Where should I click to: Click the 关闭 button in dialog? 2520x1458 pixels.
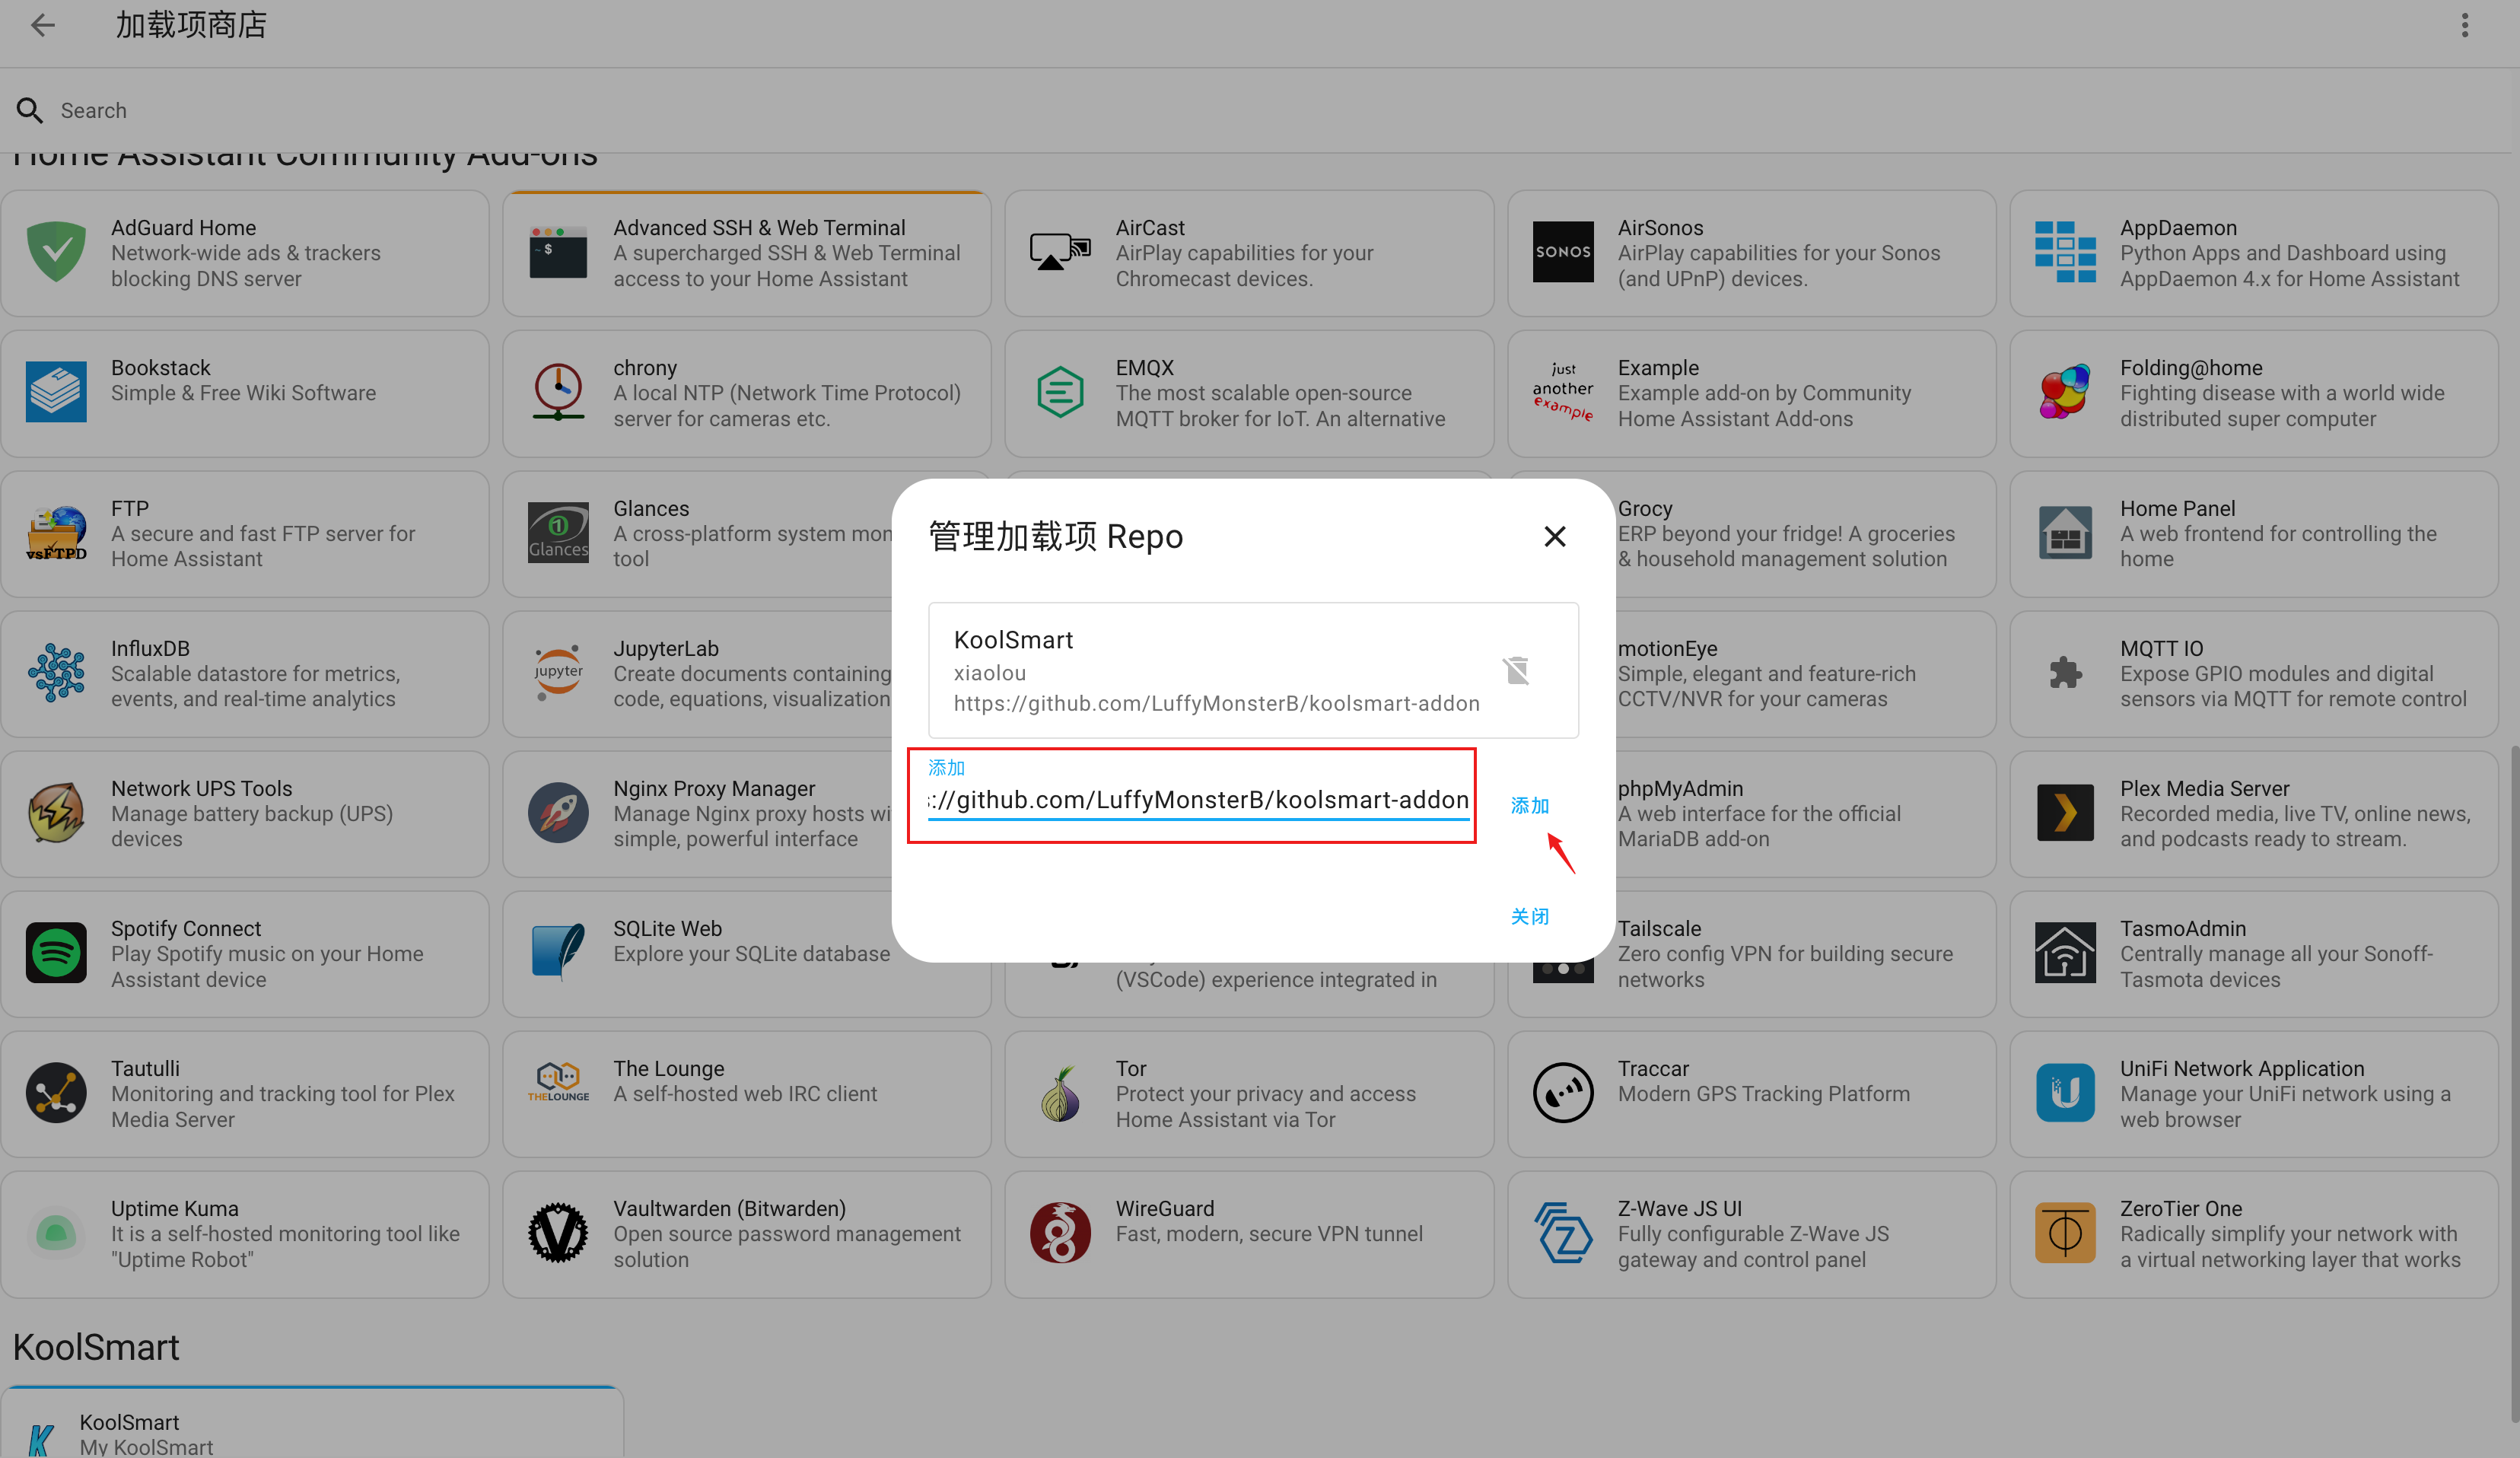pos(1529,916)
